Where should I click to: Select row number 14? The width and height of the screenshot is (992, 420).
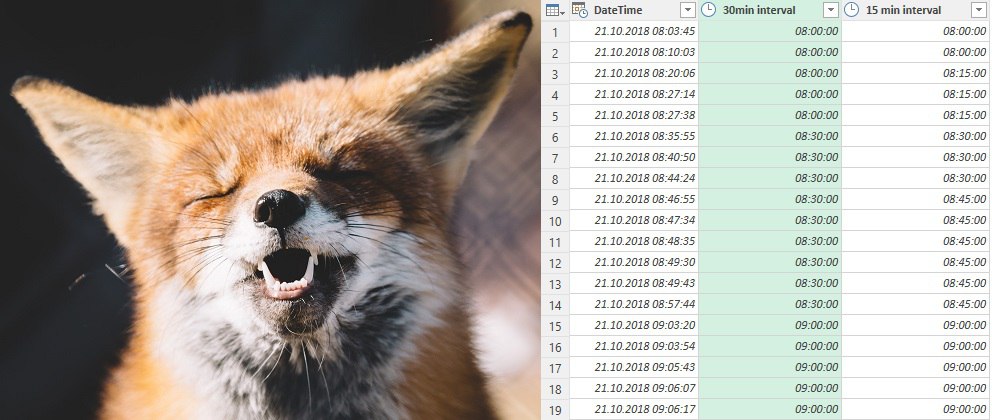click(555, 305)
